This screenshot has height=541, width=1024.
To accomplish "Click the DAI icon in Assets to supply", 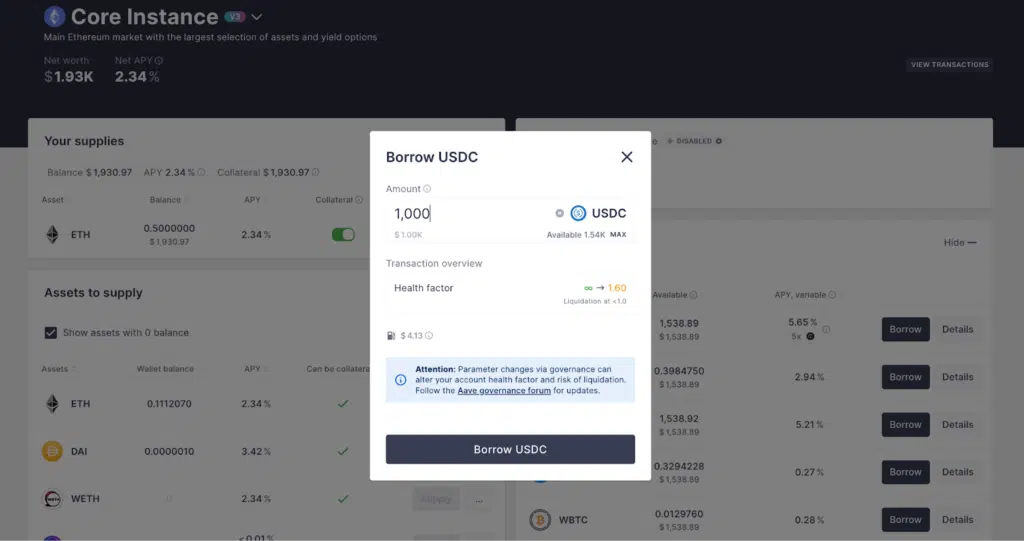I will pyautogui.click(x=52, y=451).
